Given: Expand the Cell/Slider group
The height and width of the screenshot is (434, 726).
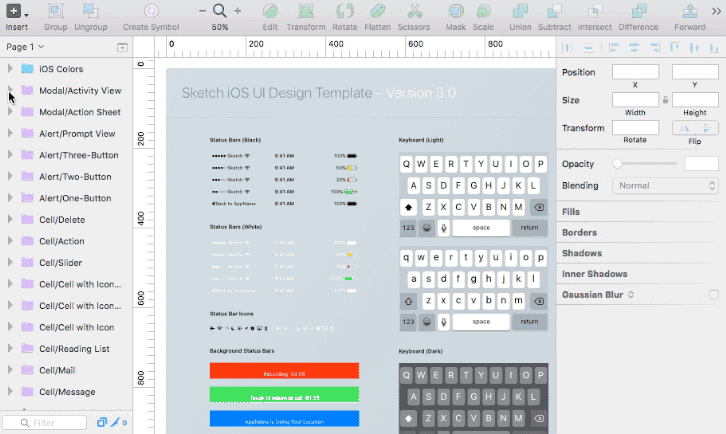Looking at the screenshot, I should [x=10, y=262].
